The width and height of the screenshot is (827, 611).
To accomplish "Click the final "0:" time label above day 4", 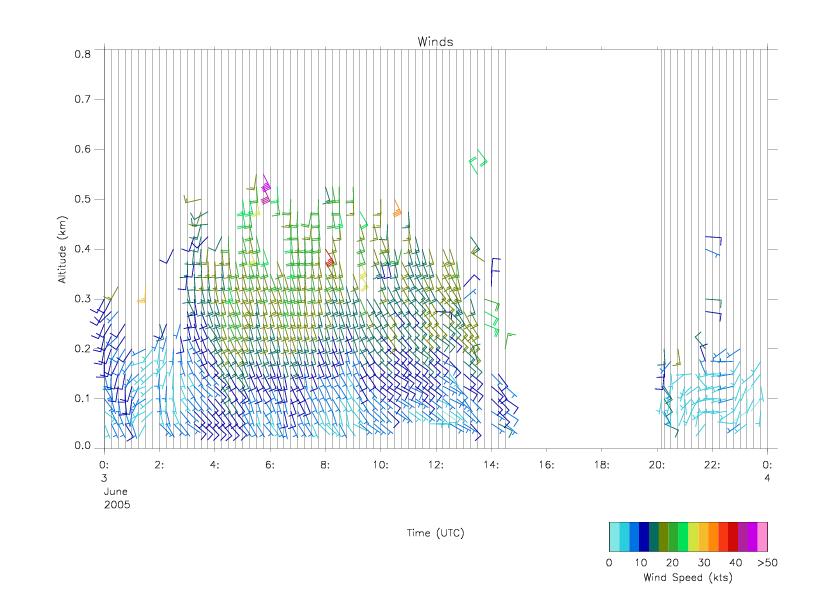I will click(767, 465).
